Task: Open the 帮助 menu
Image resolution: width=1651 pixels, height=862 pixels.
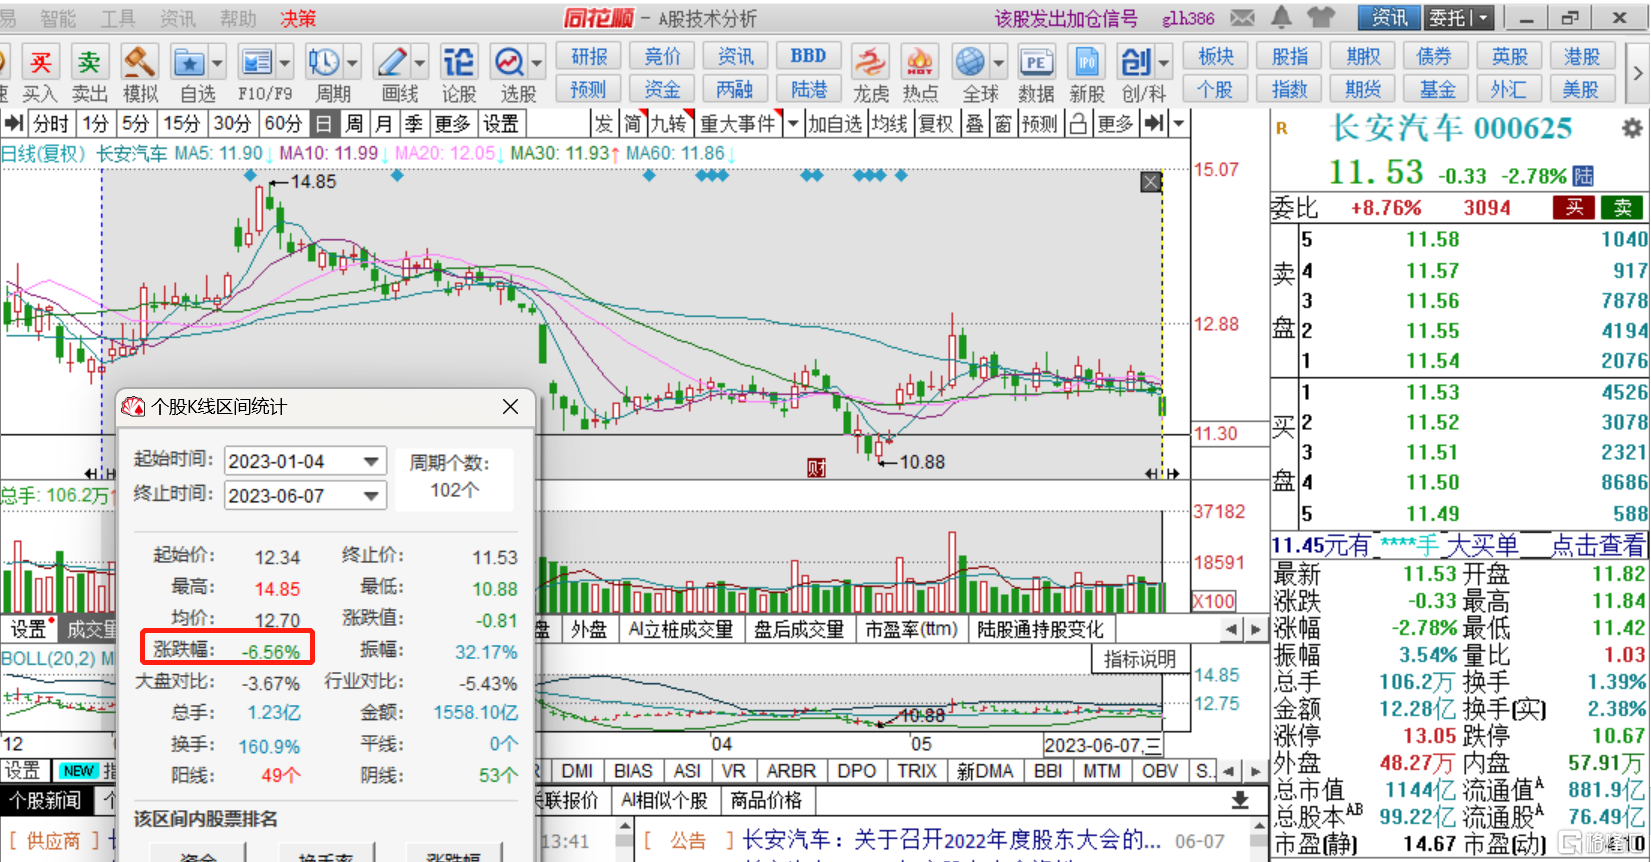Action: coord(238,18)
